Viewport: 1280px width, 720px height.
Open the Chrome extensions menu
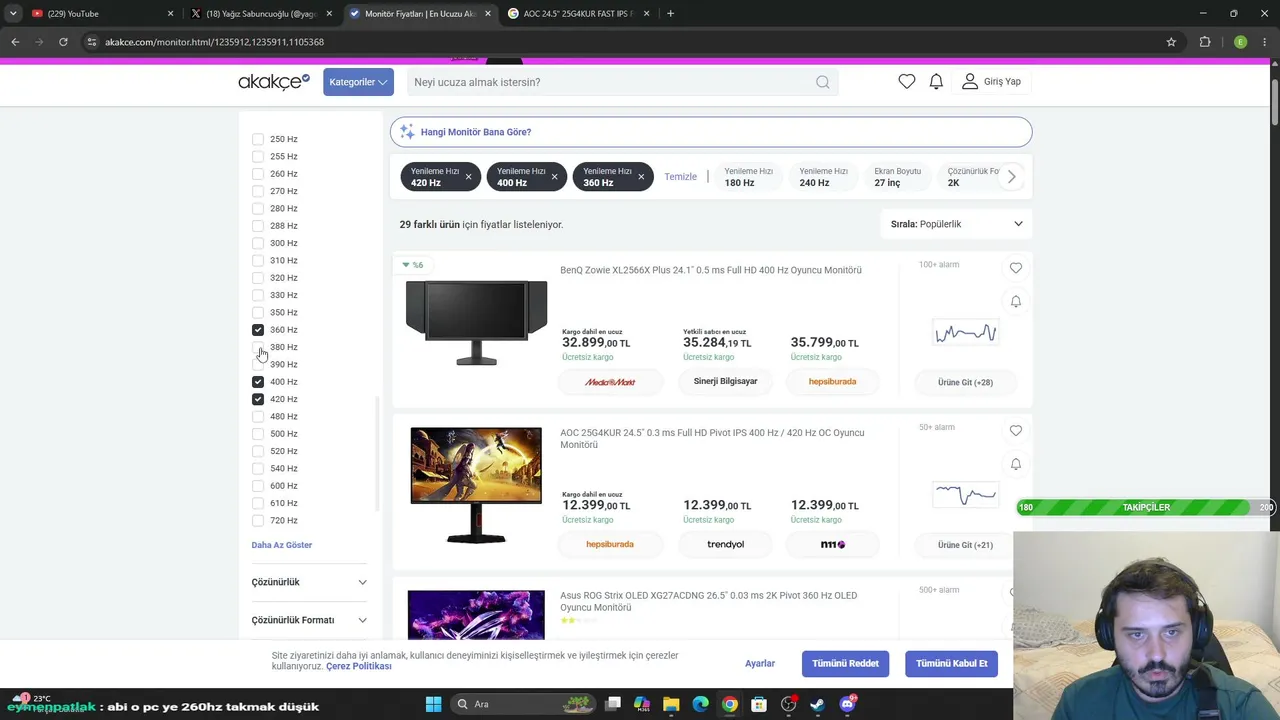coord(1204,42)
